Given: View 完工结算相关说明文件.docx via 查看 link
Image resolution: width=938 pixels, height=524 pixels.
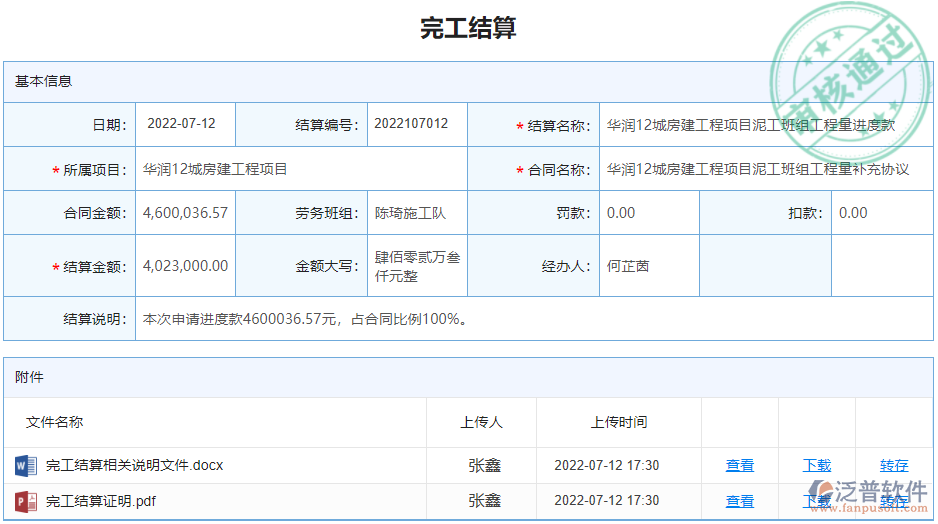Looking at the screenshot, I should (x=739, y=465).
